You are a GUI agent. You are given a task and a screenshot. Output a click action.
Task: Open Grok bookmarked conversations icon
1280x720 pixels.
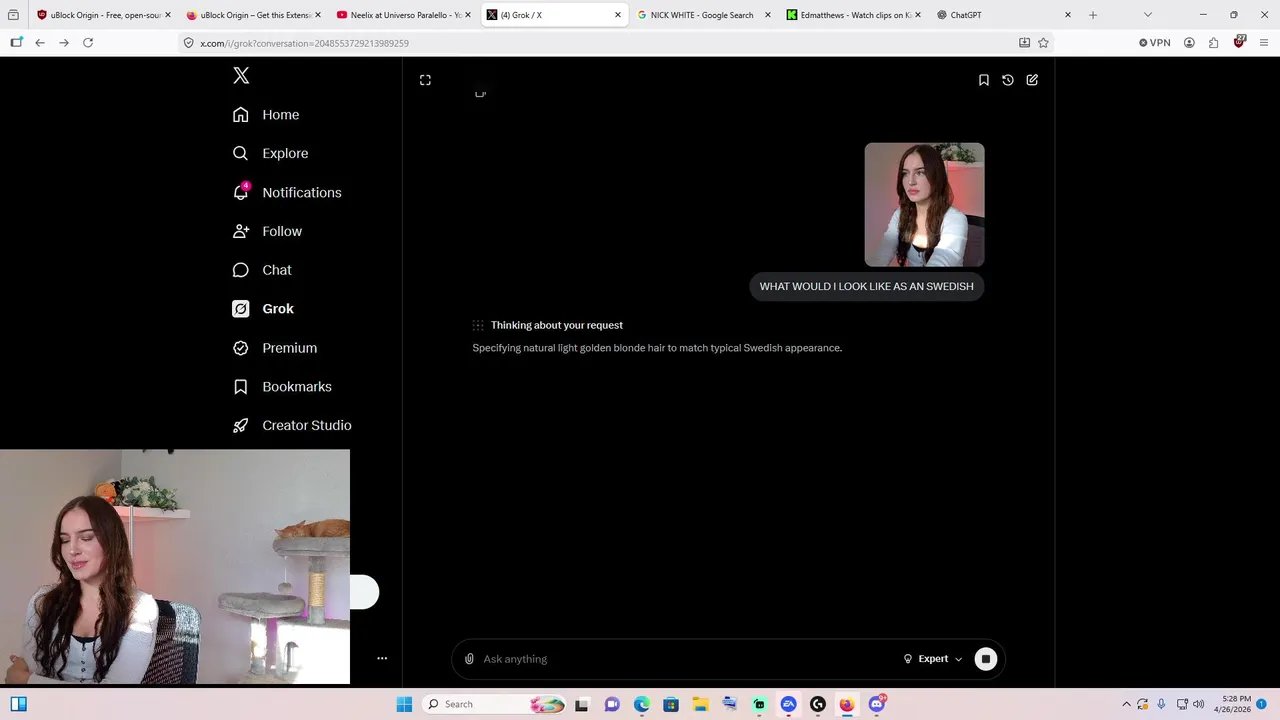(984, 80)
